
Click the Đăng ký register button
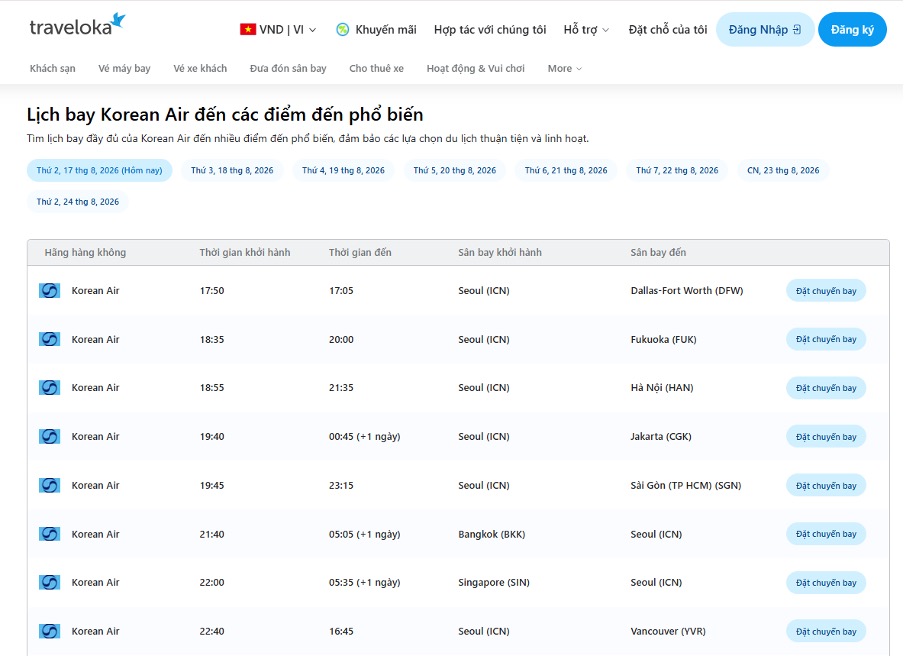click(852, 29)
